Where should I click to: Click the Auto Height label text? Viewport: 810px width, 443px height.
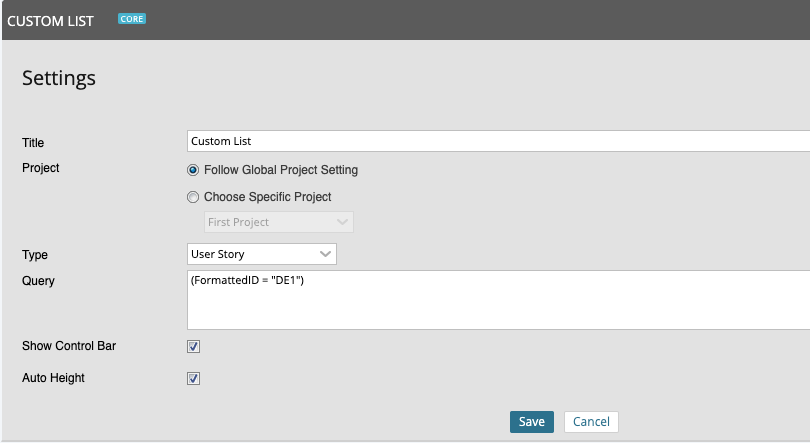pos(55,378)
